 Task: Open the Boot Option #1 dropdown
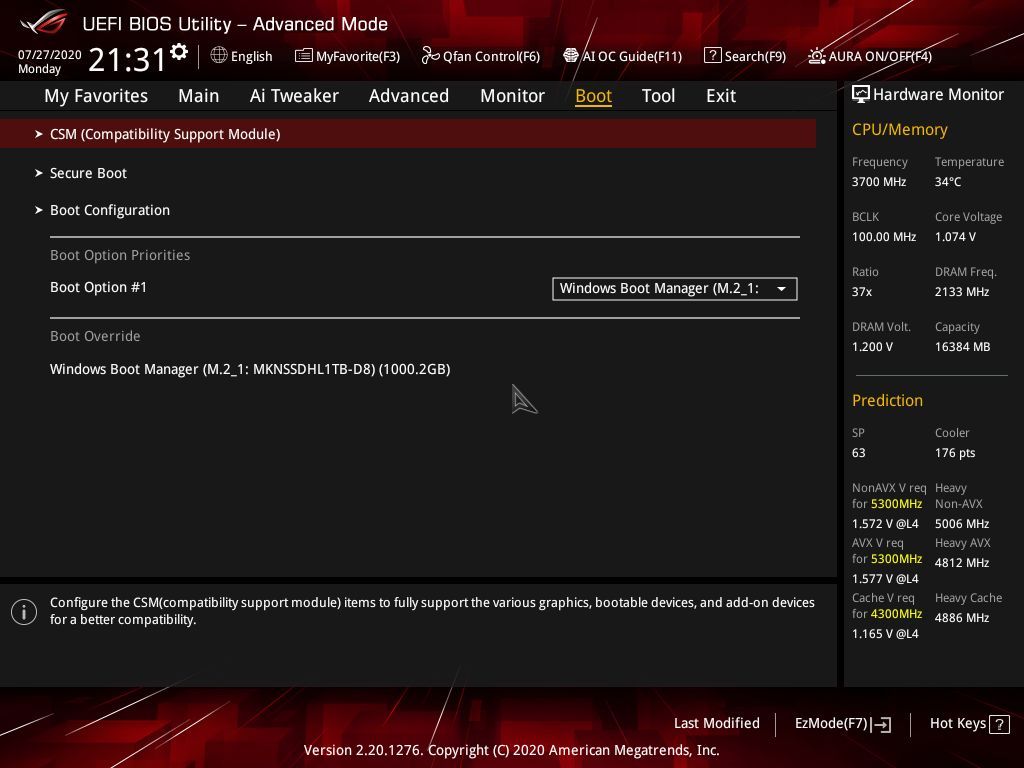coord(675,289)
